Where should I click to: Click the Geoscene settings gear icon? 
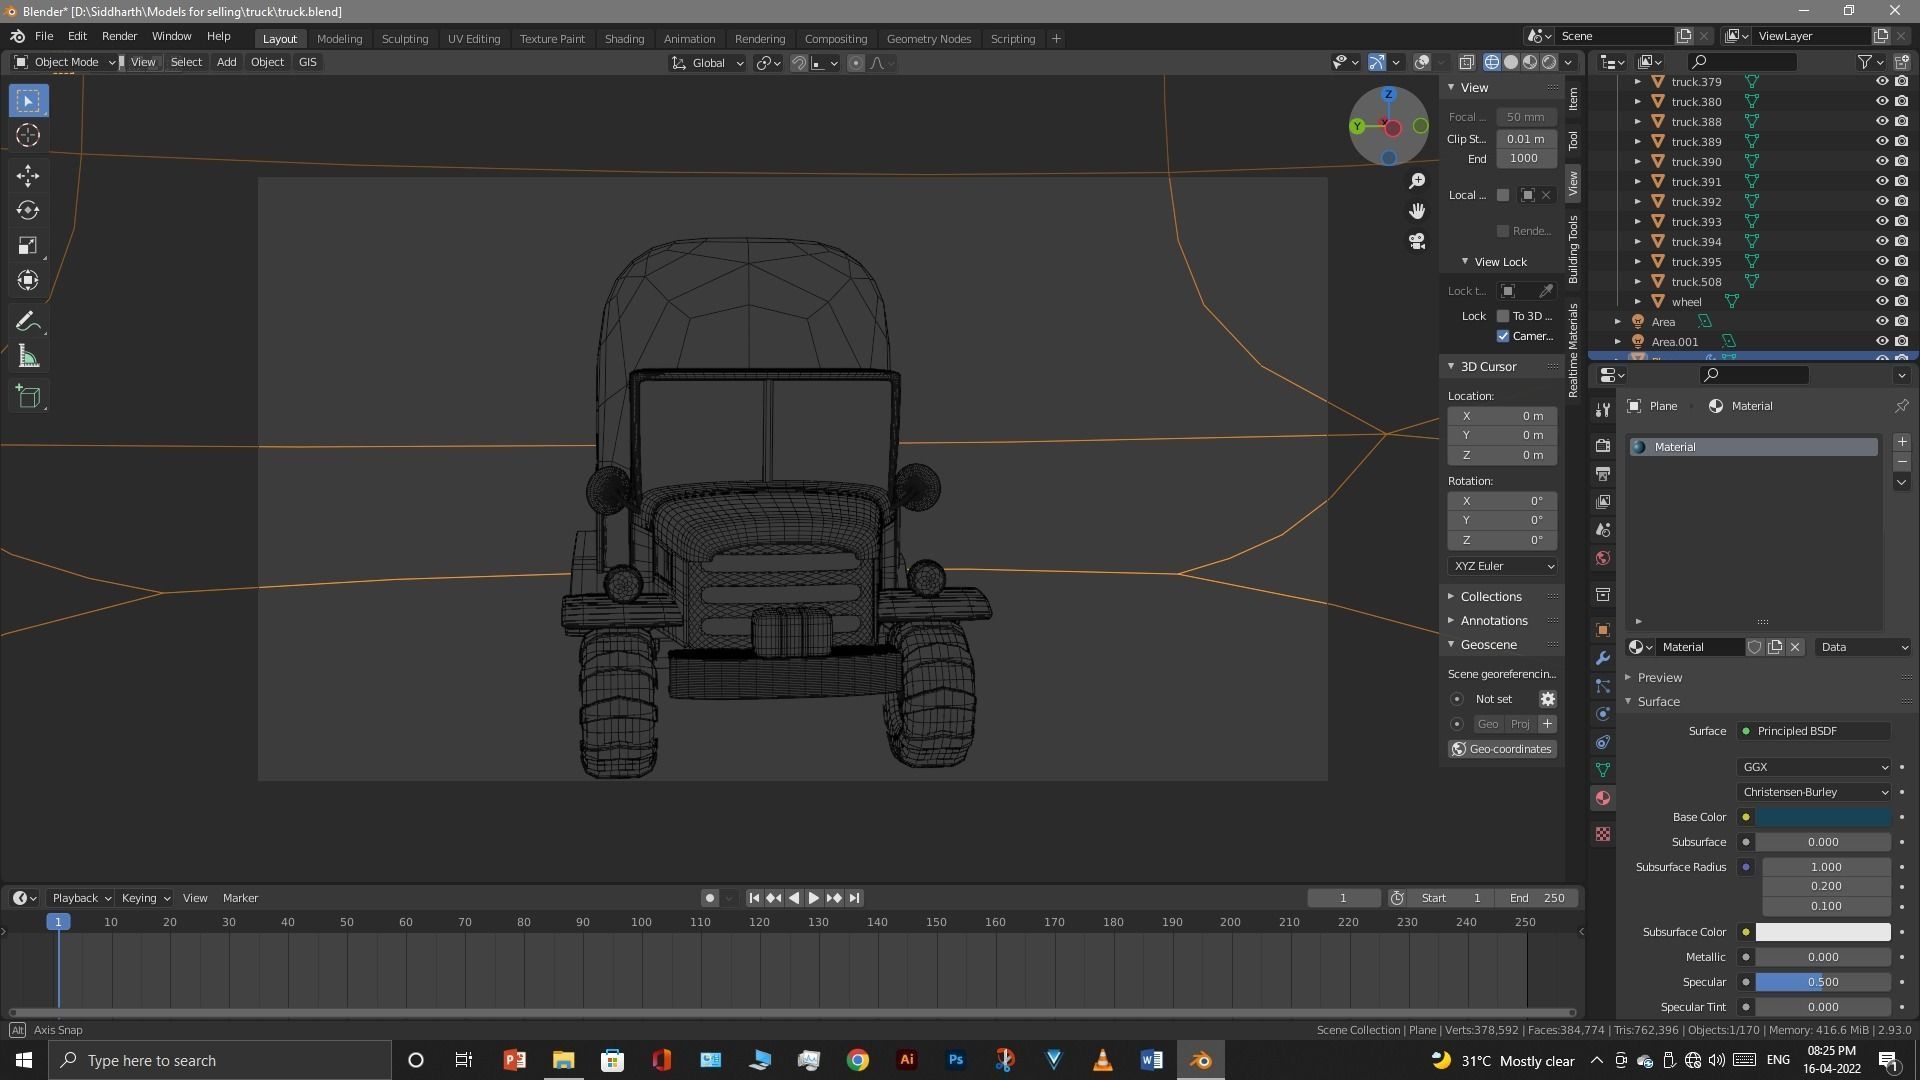coord(1547,699)
